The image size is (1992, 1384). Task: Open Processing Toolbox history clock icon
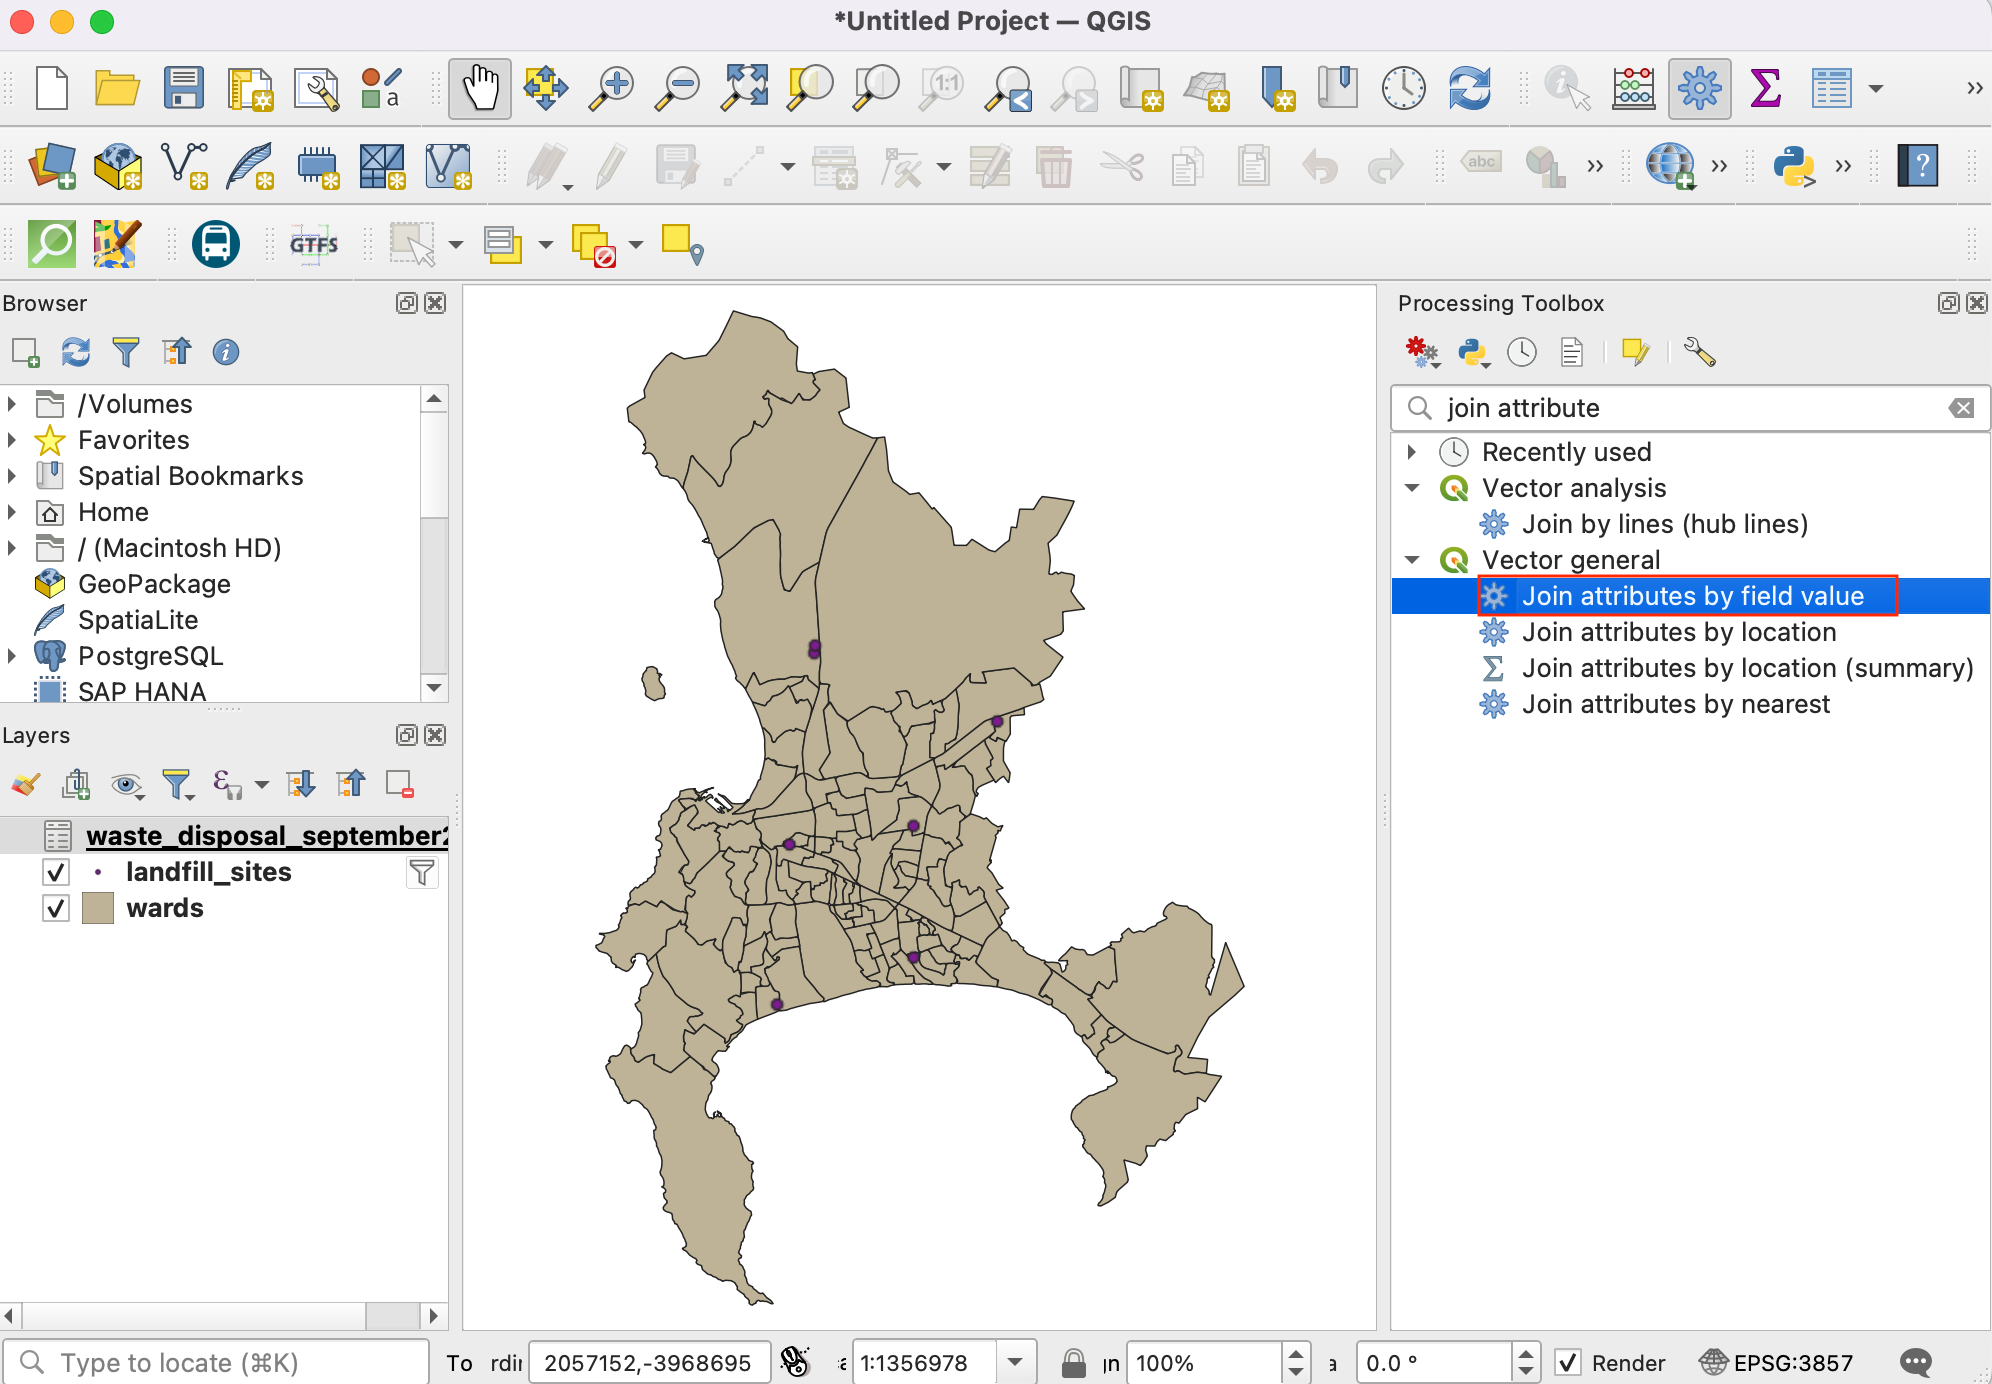click(1521, 352)
